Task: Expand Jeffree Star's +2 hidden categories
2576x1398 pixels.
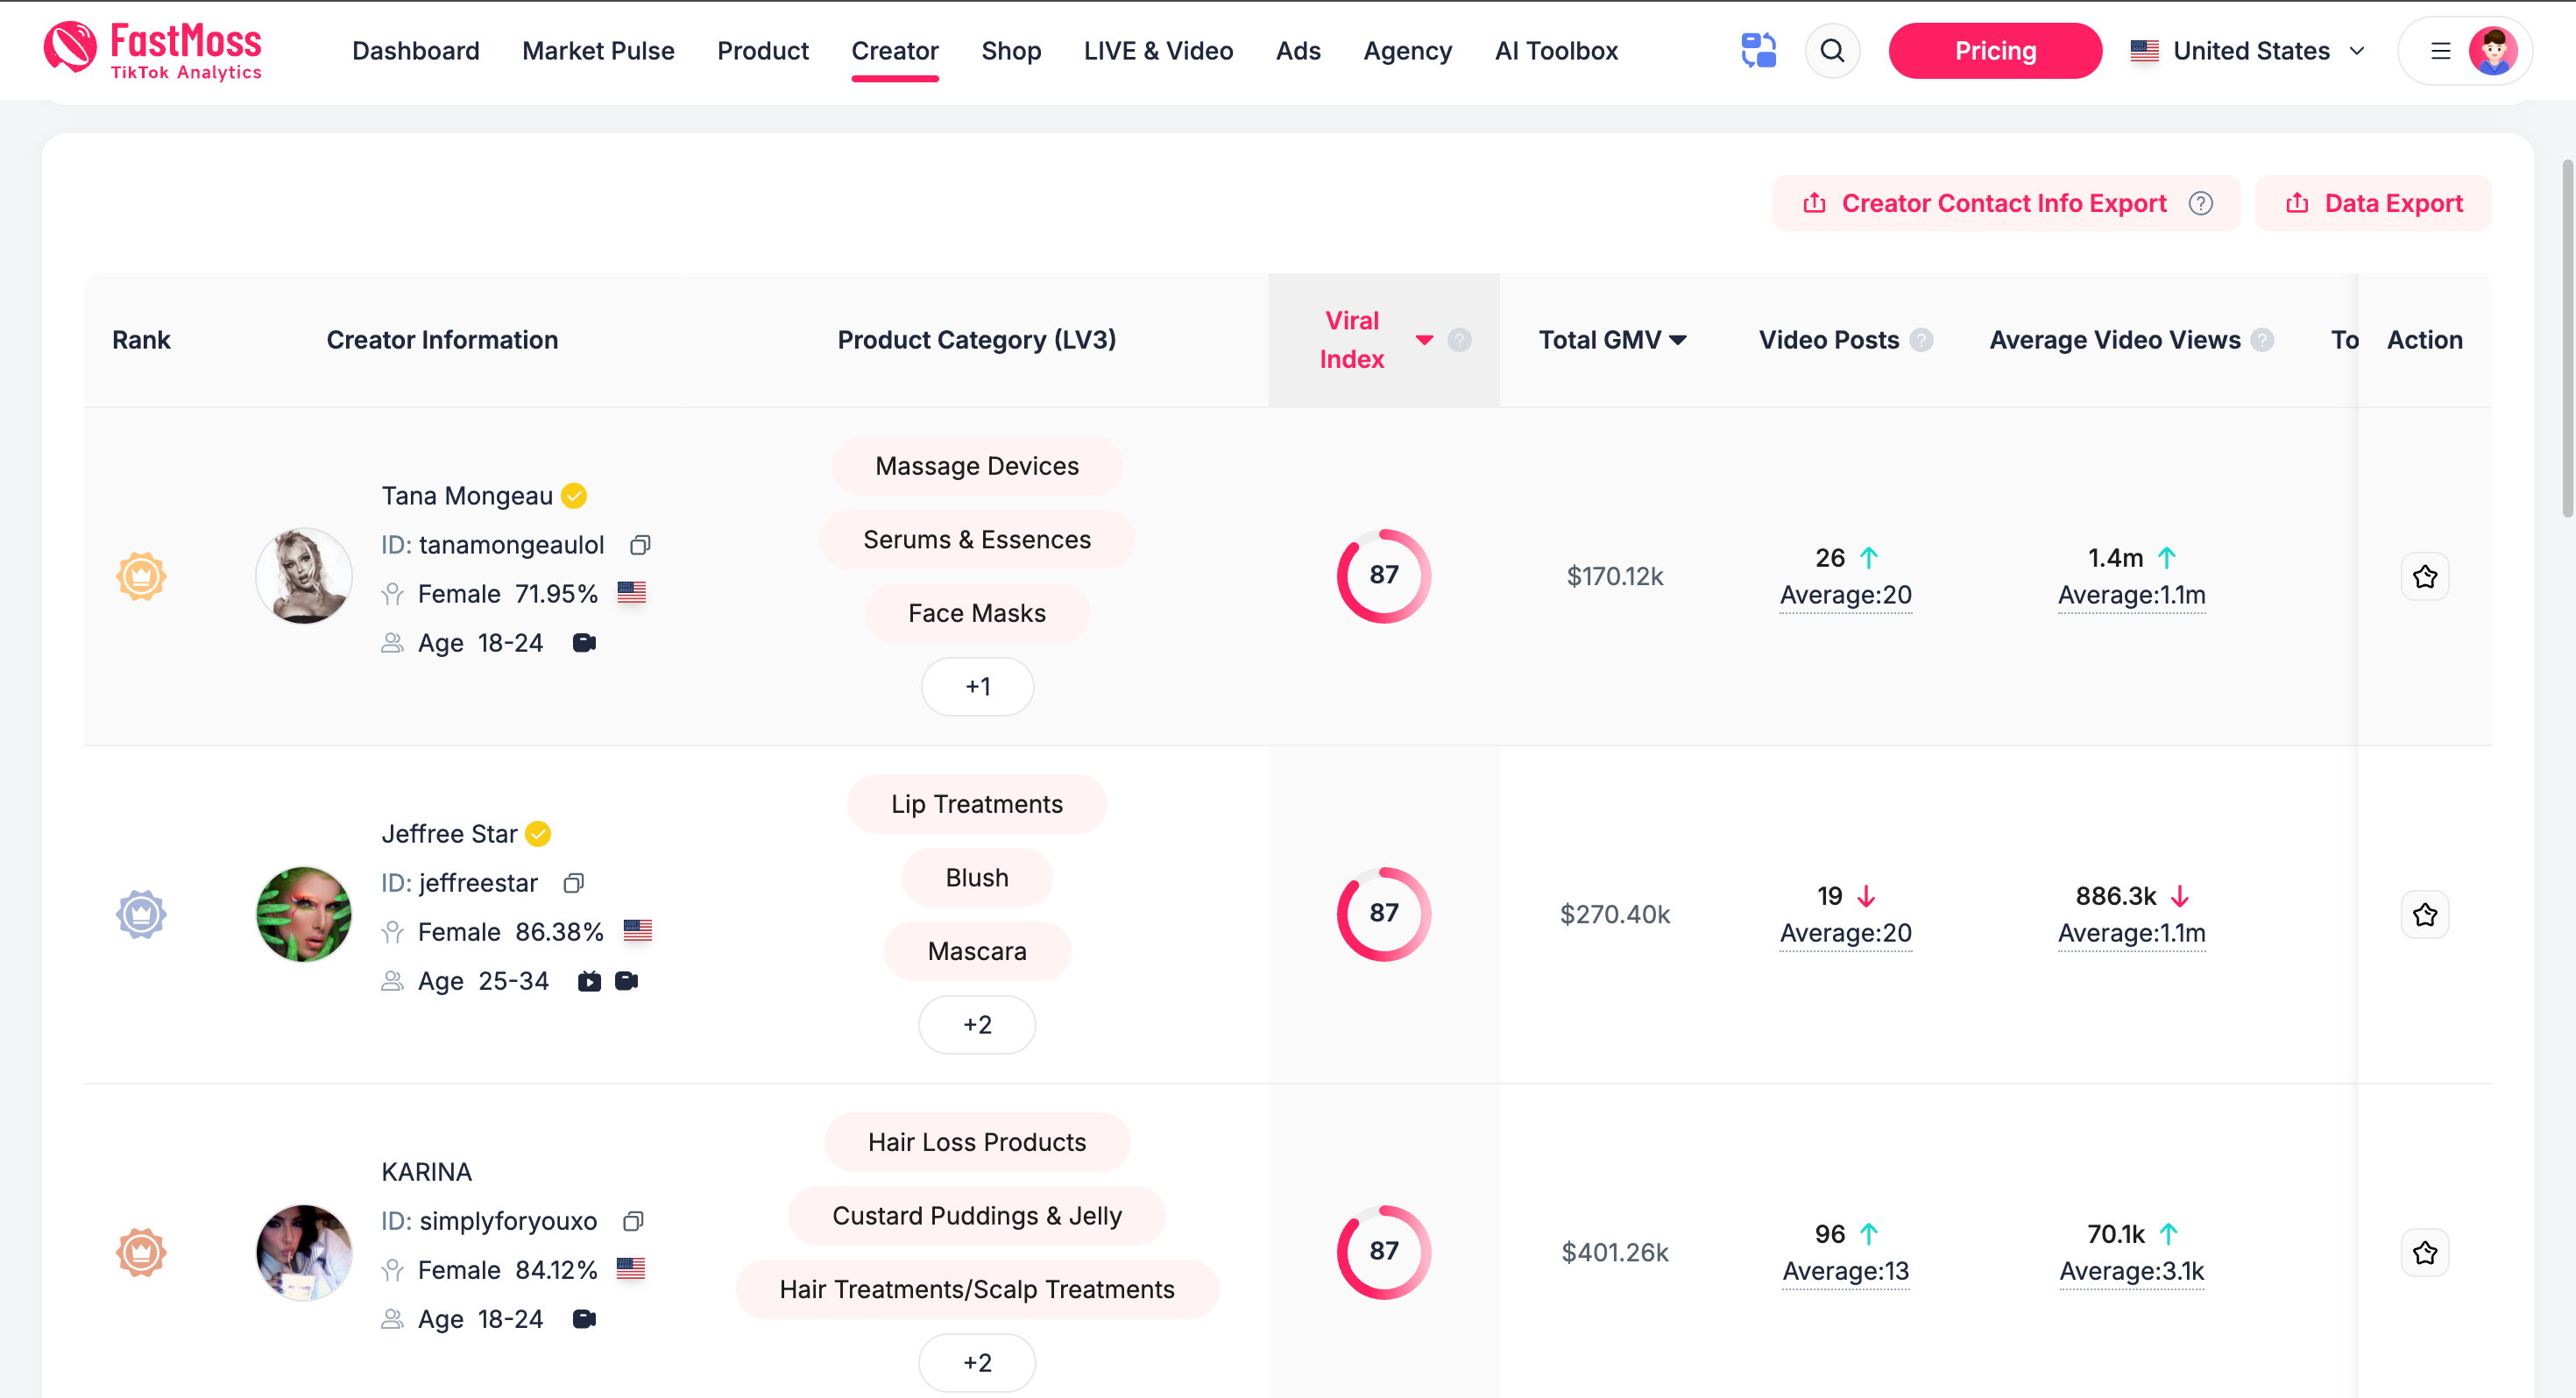Action: pyautogui.click(x=977, y=1024)
